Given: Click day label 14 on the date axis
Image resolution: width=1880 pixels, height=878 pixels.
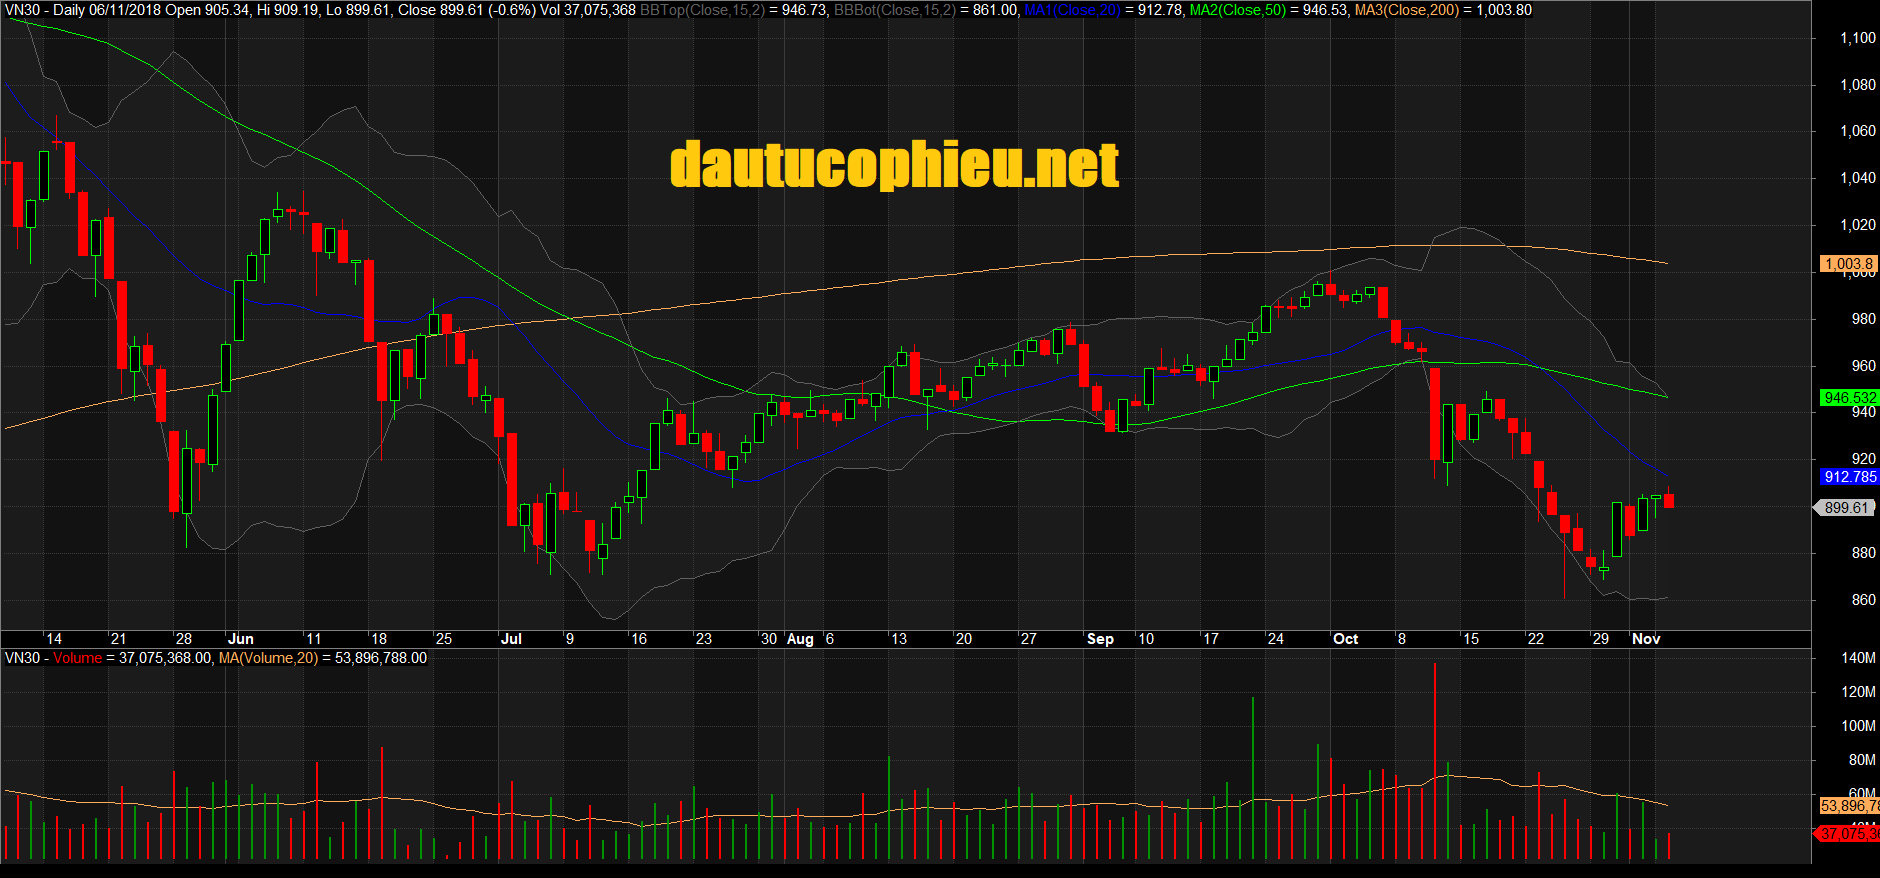Looking at the screenshot, I should tap(54, 639).
